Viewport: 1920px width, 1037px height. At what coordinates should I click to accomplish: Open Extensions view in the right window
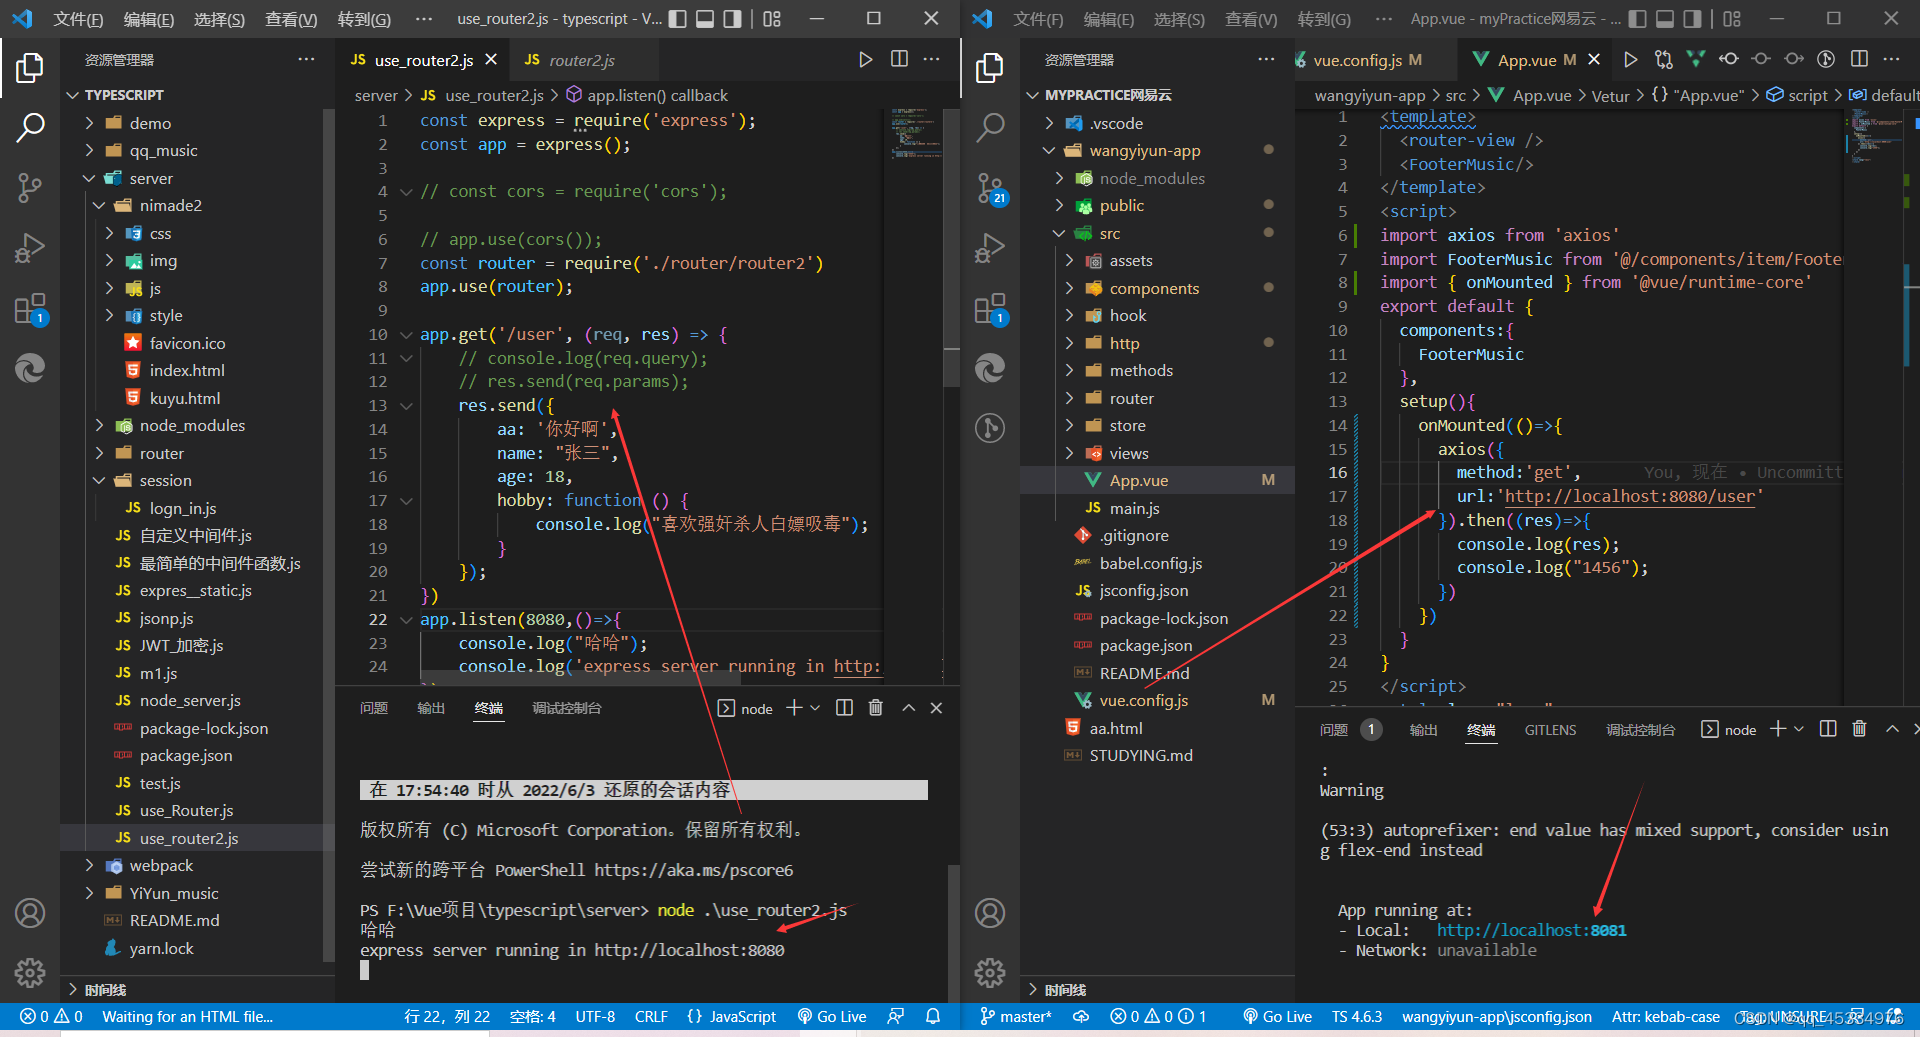coord(990,309)
